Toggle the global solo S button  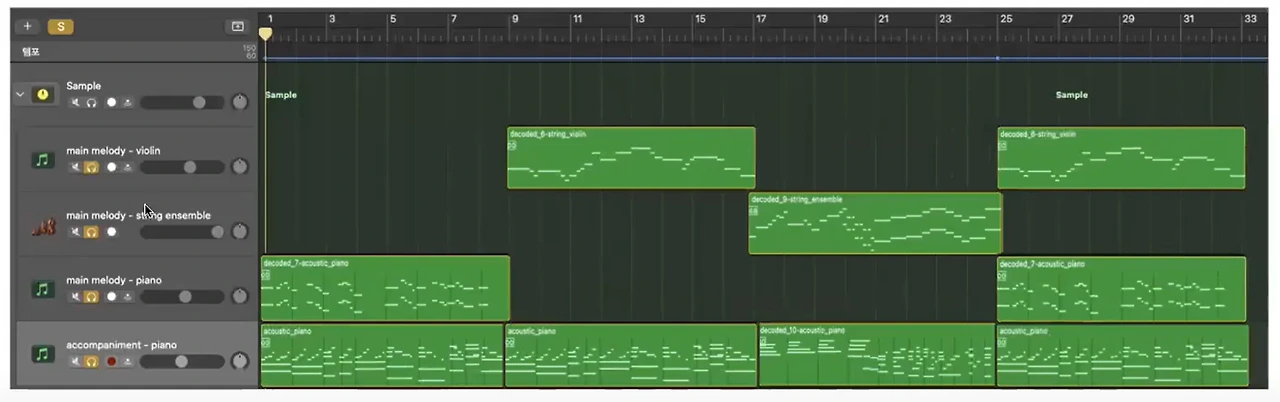(60, 27)
